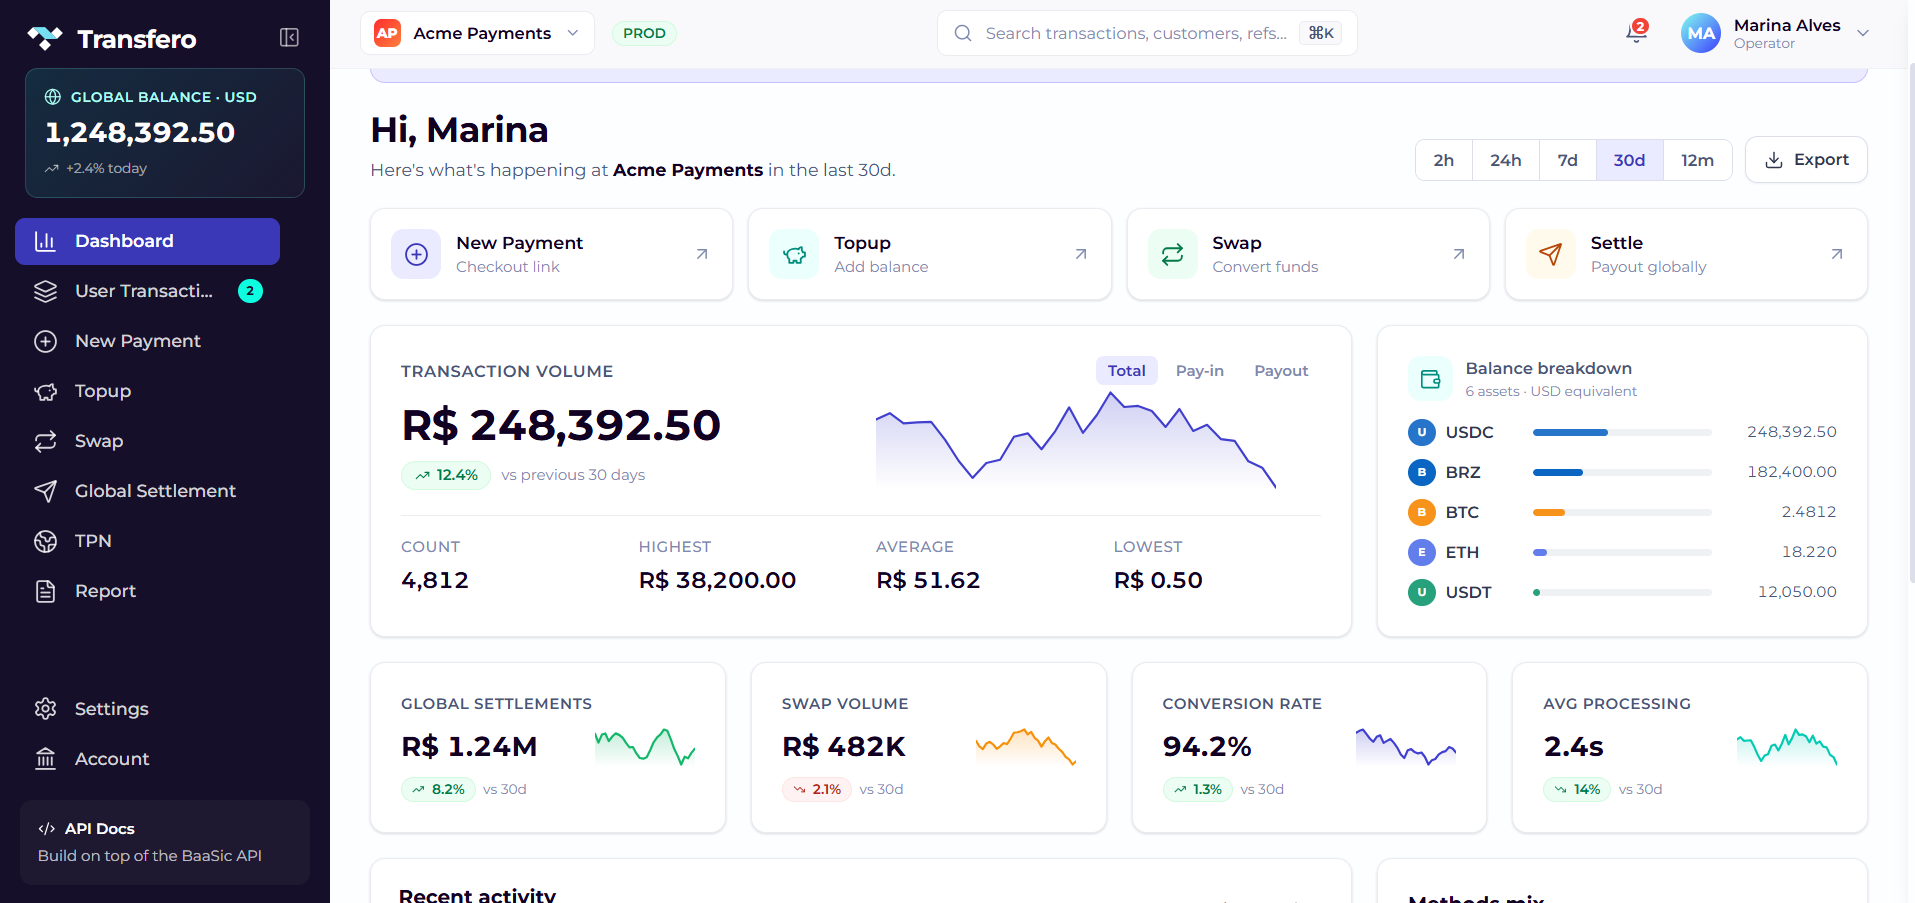1915x903 pixels.
Task: Click the ETH asset icon
Action: coord(1421,552)
